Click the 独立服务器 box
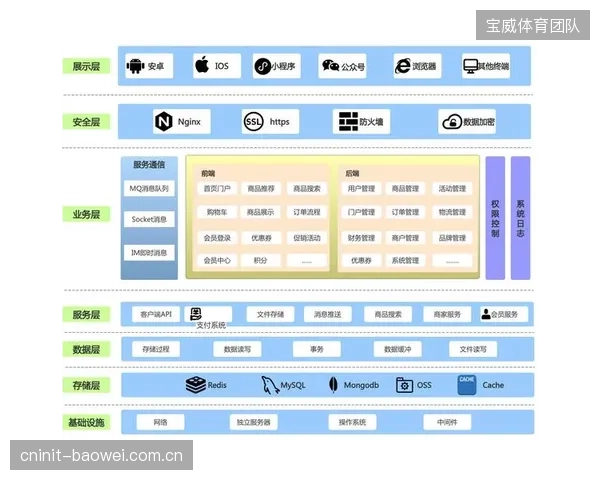 254,422
